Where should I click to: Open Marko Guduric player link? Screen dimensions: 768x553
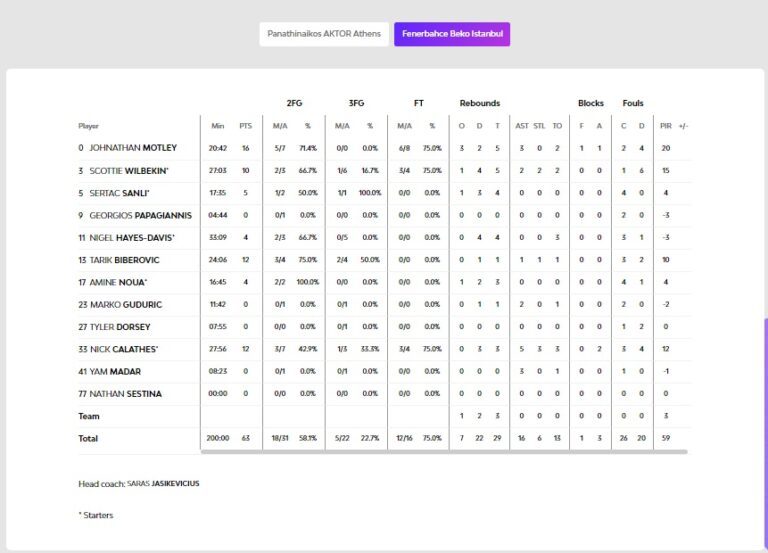[x=126, y=305]
